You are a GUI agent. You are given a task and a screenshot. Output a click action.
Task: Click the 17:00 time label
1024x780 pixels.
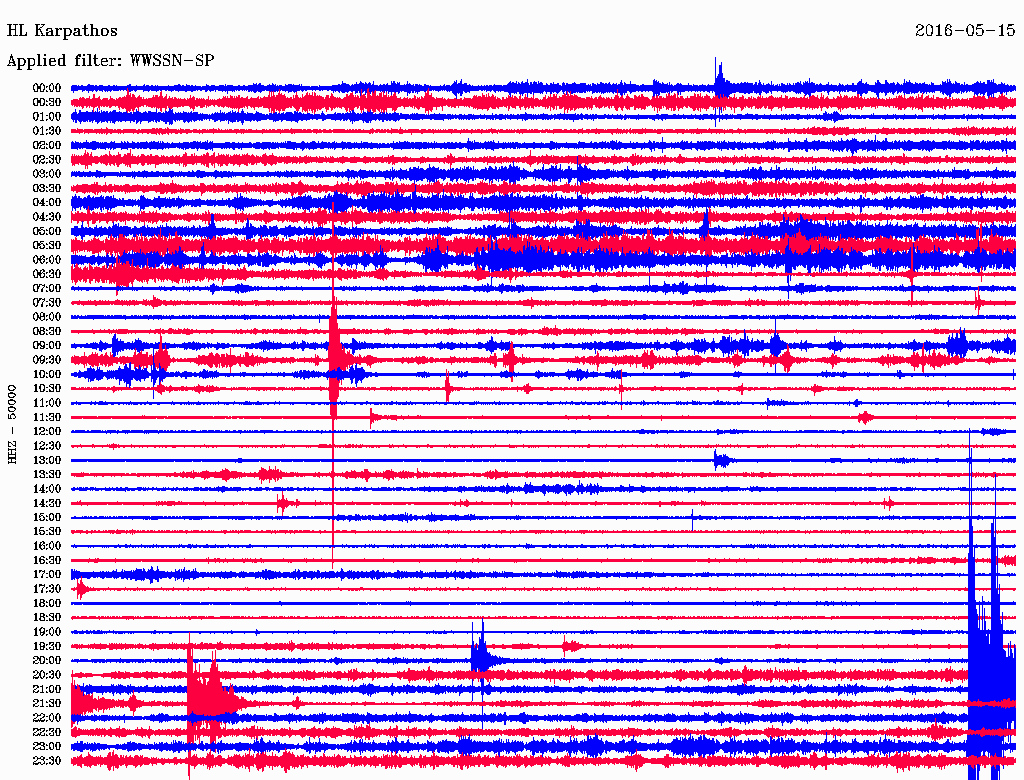point(47,575)
